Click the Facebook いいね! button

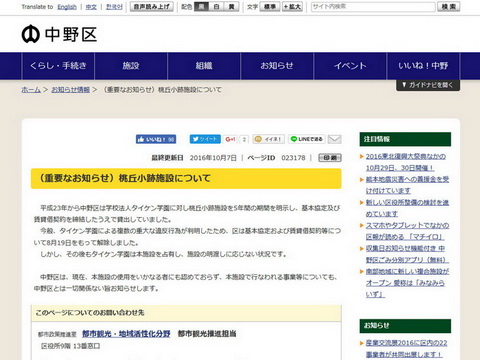[156, 139]
